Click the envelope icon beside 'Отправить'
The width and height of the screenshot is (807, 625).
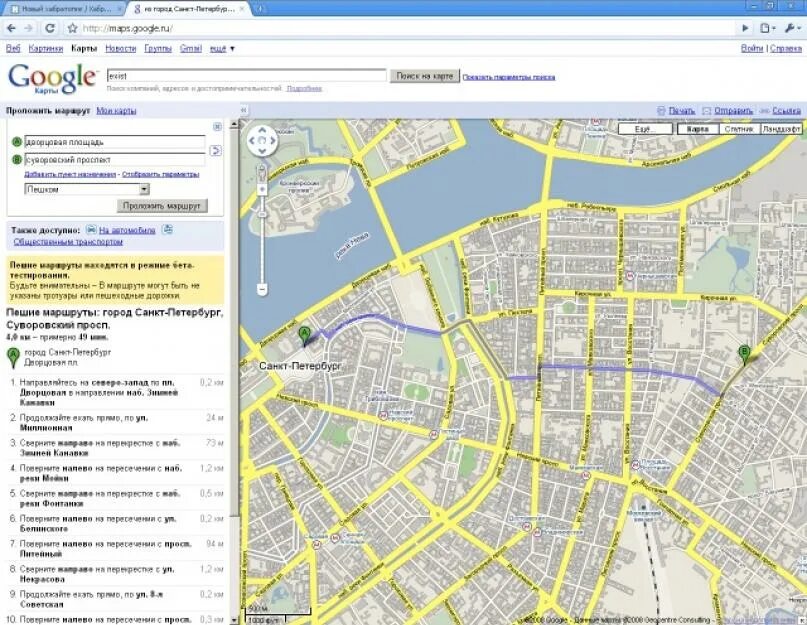[x=707, y=111]
